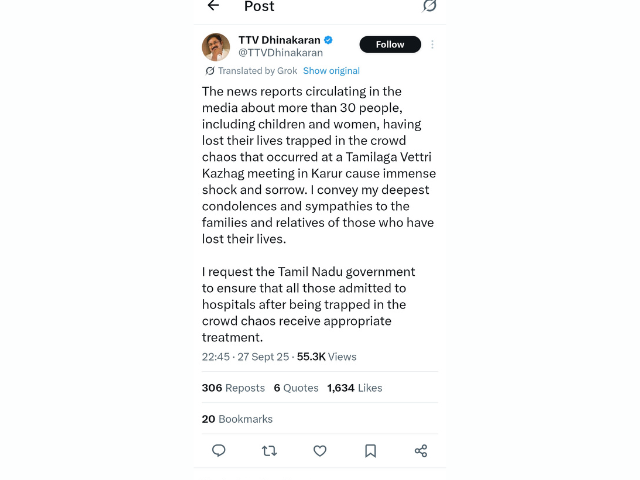This screenshot has height=480, width=640.
Task: Open the three-dot more options menu
Action: pos(432,45)
